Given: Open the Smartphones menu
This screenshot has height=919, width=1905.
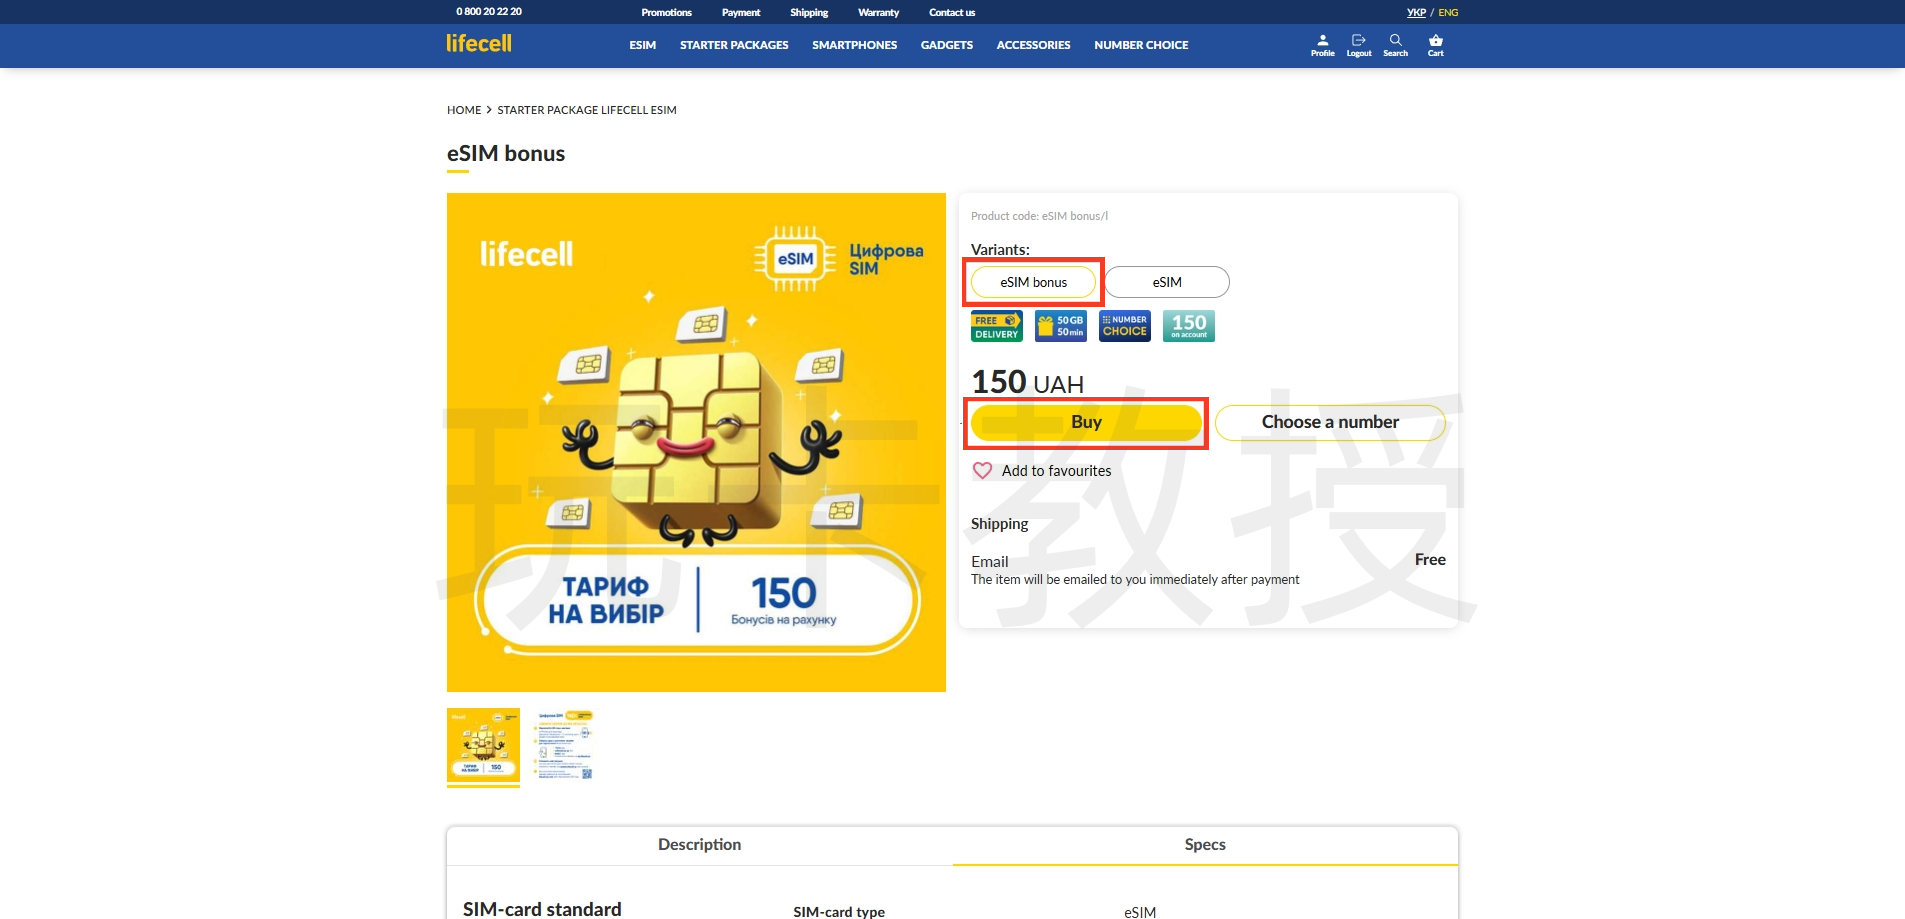Looking at the screenshot, I should 854,45.
